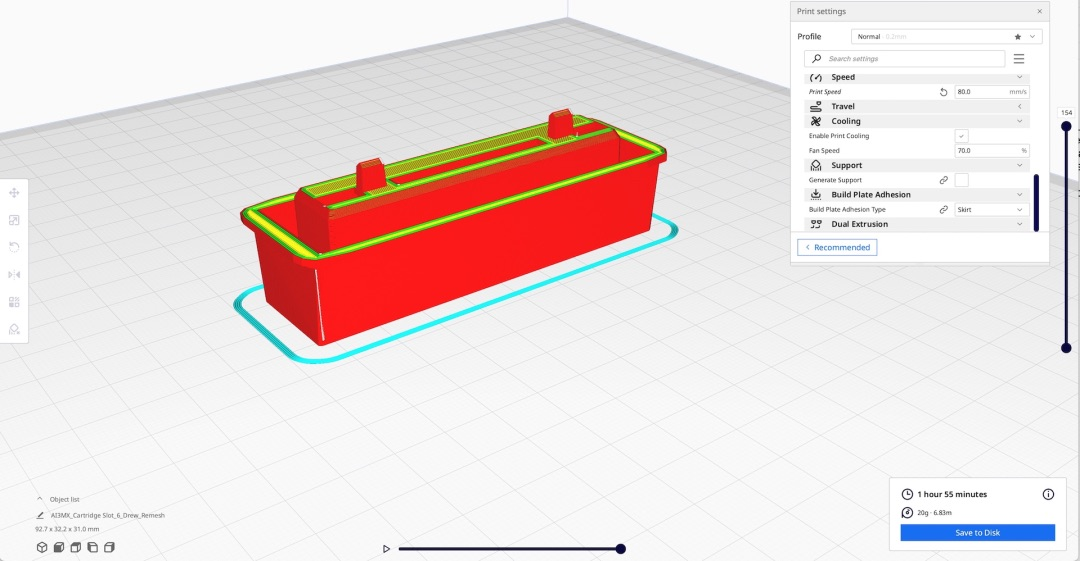This screenshot has width=1080, height=561.
Task: Select the Move tool in left toolbar
Action: (x=14, y=193)
